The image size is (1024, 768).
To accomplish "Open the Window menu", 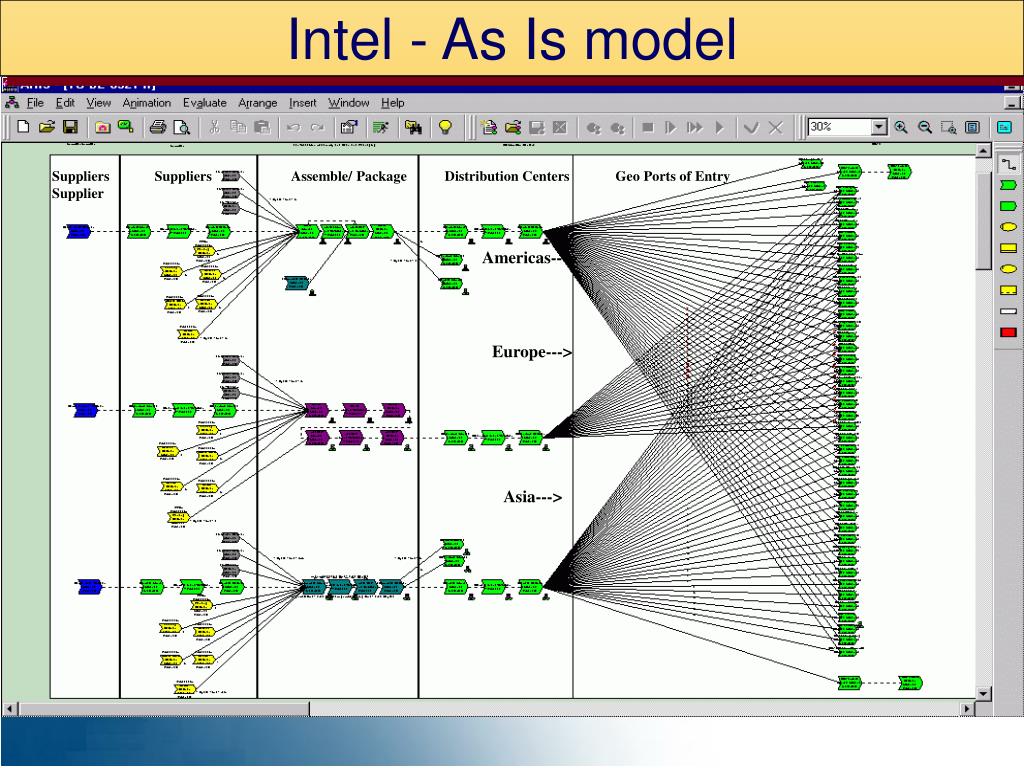I will pos(349,103).
